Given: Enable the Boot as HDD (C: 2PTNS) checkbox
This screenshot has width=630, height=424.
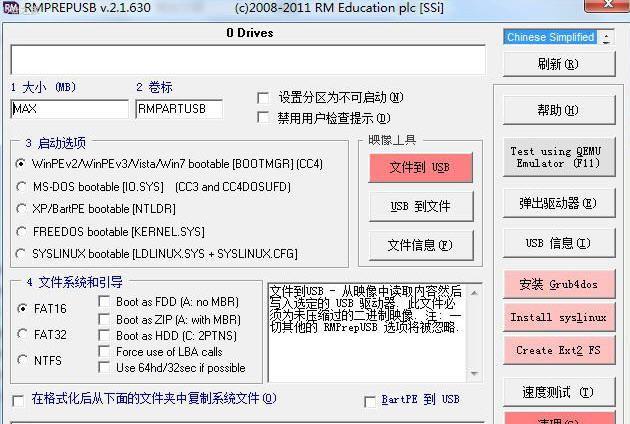Looking at the screenshot, I should click(105, 336).
